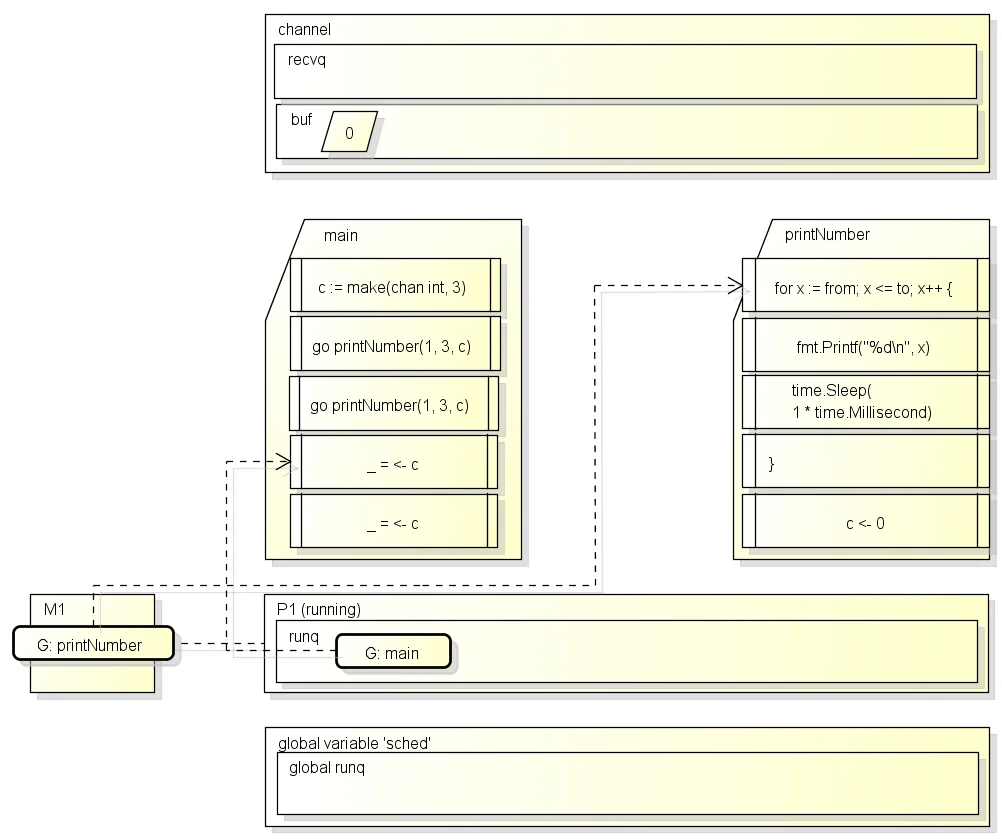Screen dimensions: 1002x840
Task: Select the go printNumber block just above '_ = <- c'
Action: point(394,403)
